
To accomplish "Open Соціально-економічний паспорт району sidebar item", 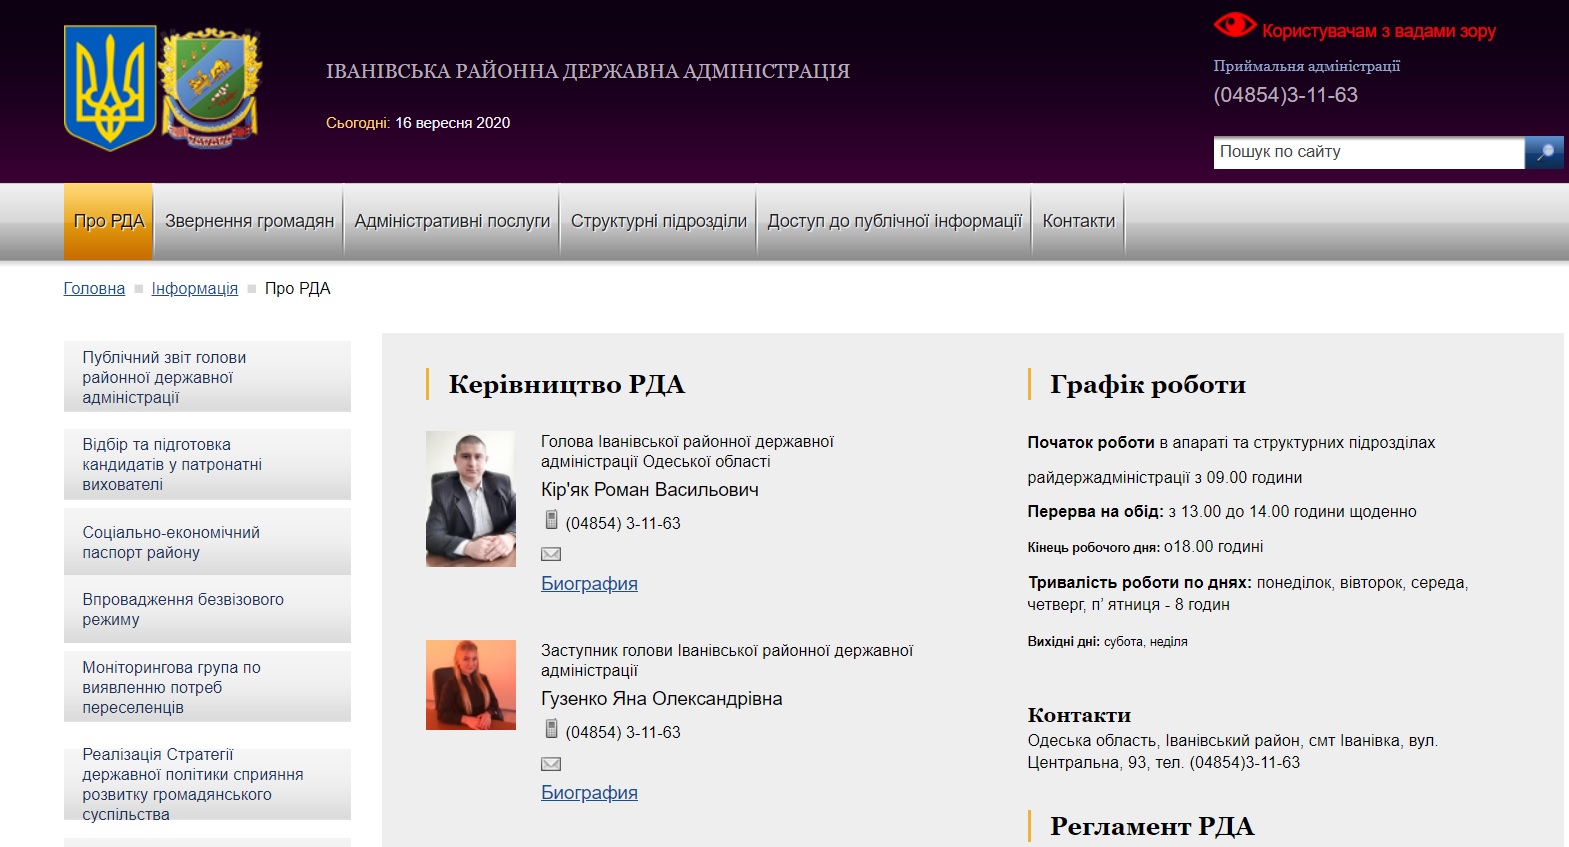I will click(207, 542).
